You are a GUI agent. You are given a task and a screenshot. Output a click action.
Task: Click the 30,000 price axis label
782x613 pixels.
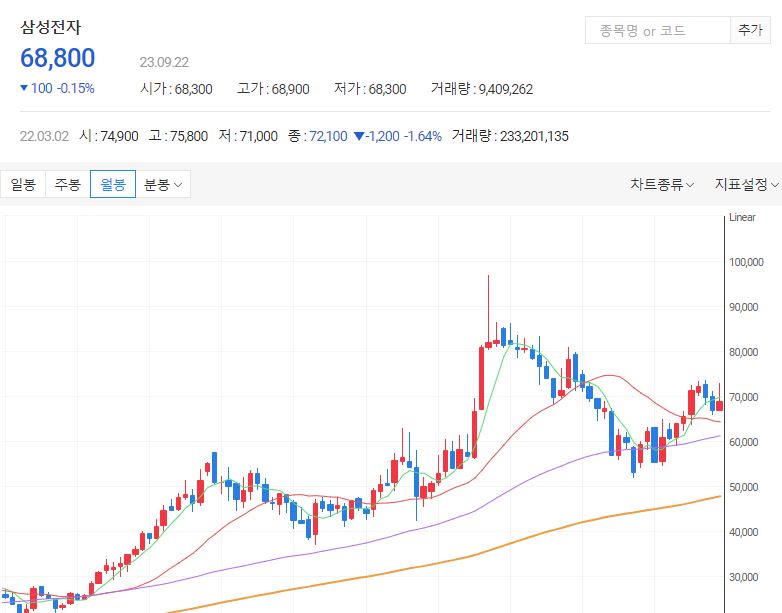pyautogui.click(x=744, y=577)
